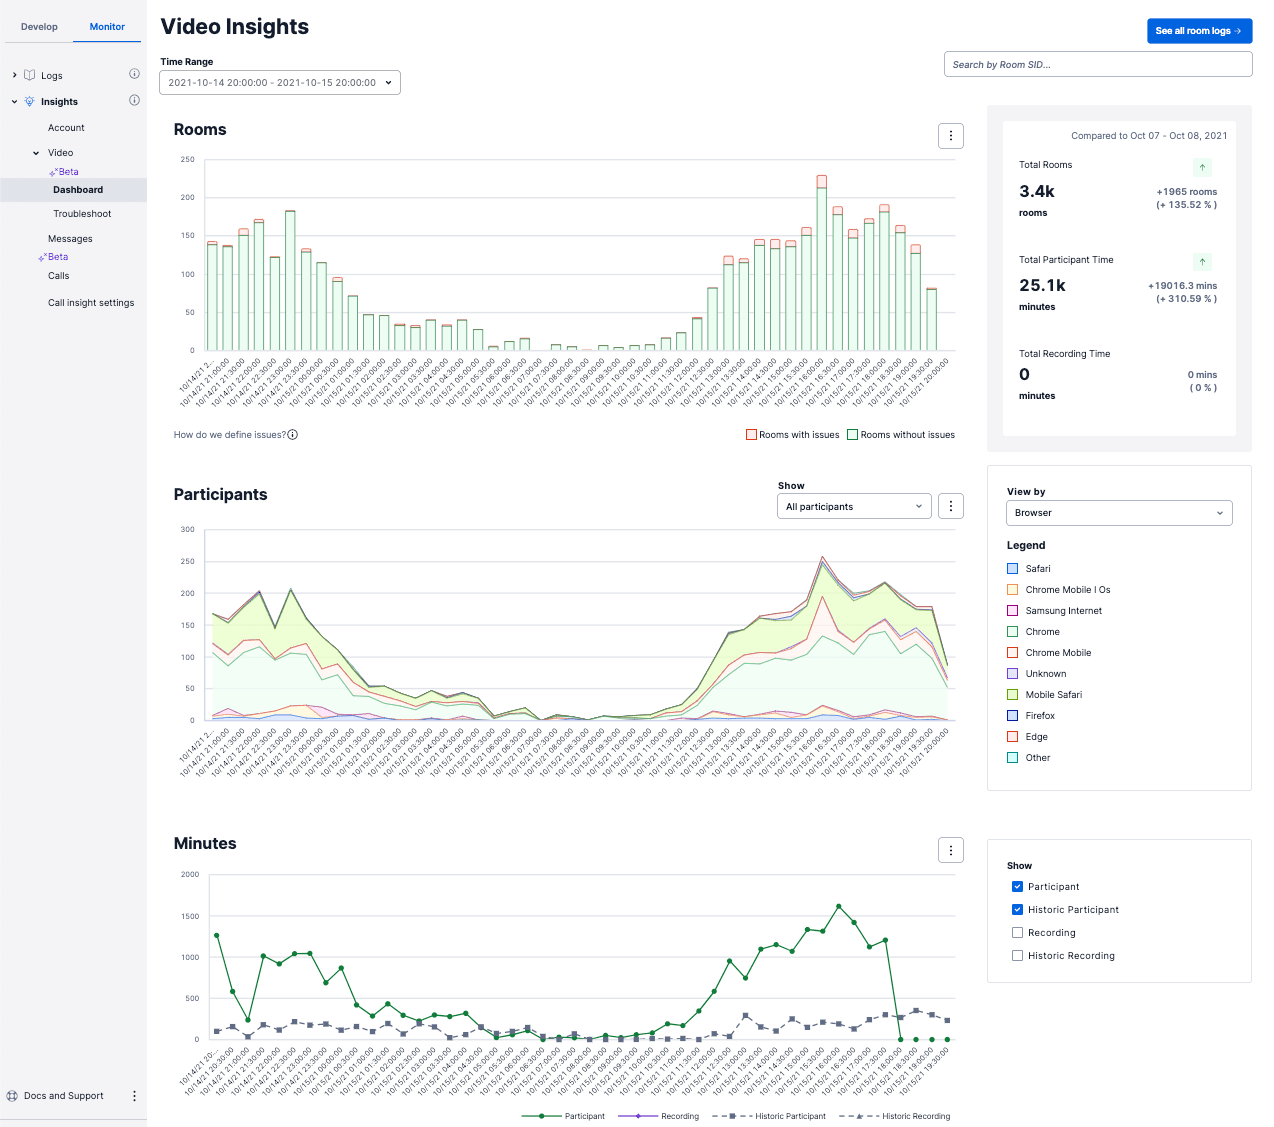Change the 'View by' Browser dropdown
Viewport: 1274px width, 1127px height.
coord(1118,512)
